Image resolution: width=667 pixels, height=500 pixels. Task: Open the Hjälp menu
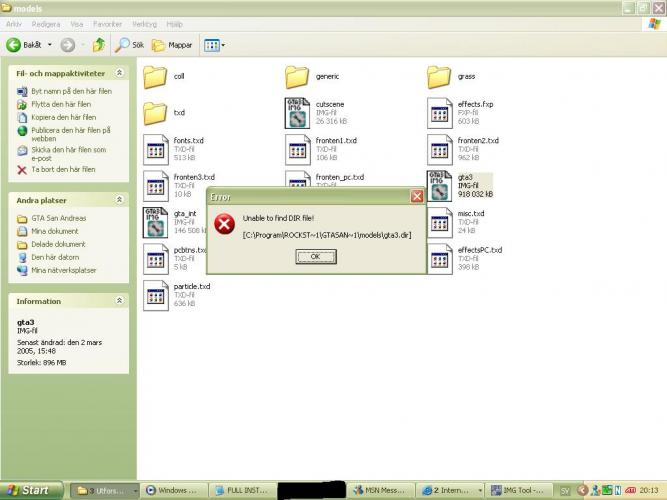coord(174,24)
